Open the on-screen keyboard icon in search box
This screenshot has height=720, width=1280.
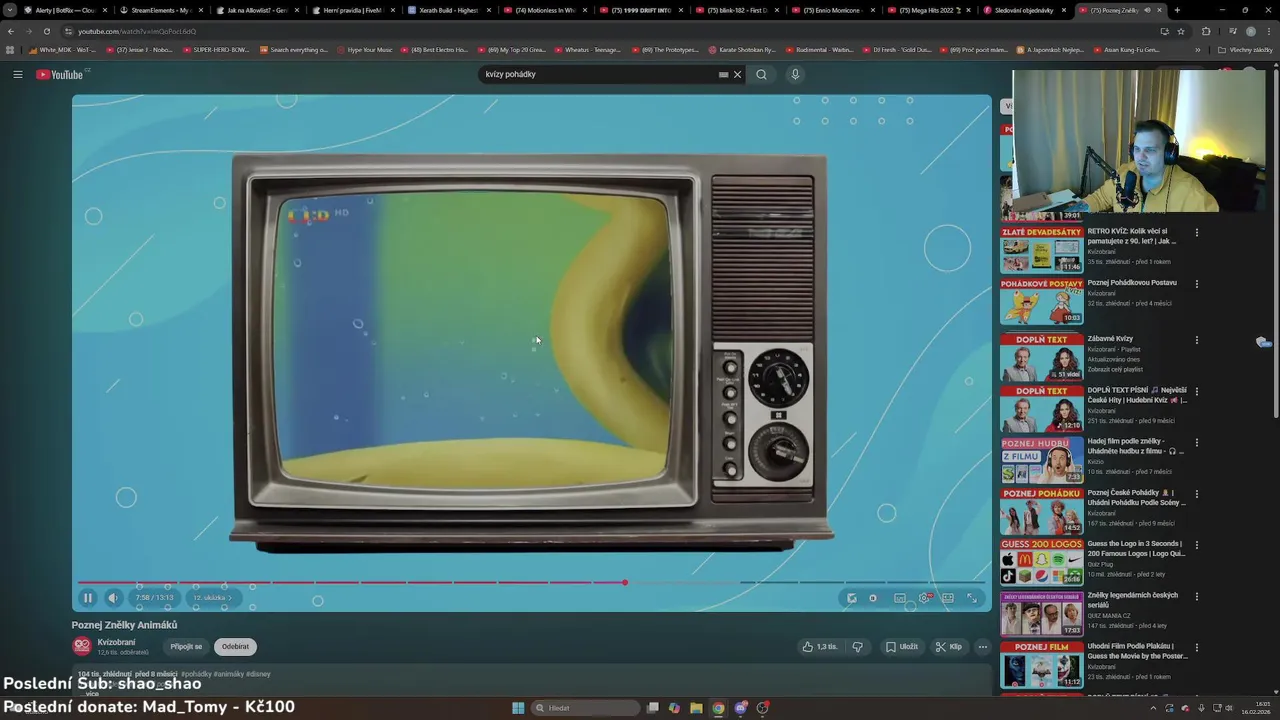[x=723, y=74]
